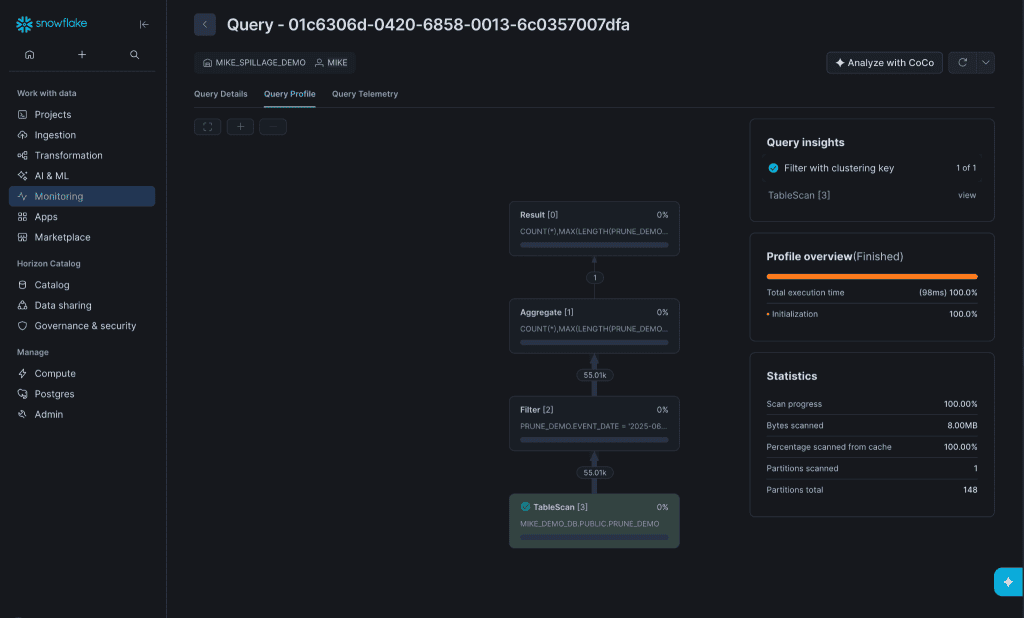Viewport: 1024px width, 618px height.
Task: Click the plus create icon in the sidebar
Action: point(82,55)
